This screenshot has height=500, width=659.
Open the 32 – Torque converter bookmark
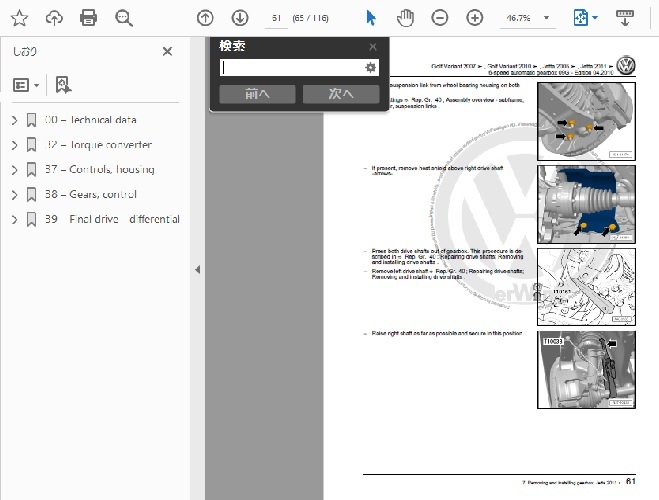click(x=98, y=145)
